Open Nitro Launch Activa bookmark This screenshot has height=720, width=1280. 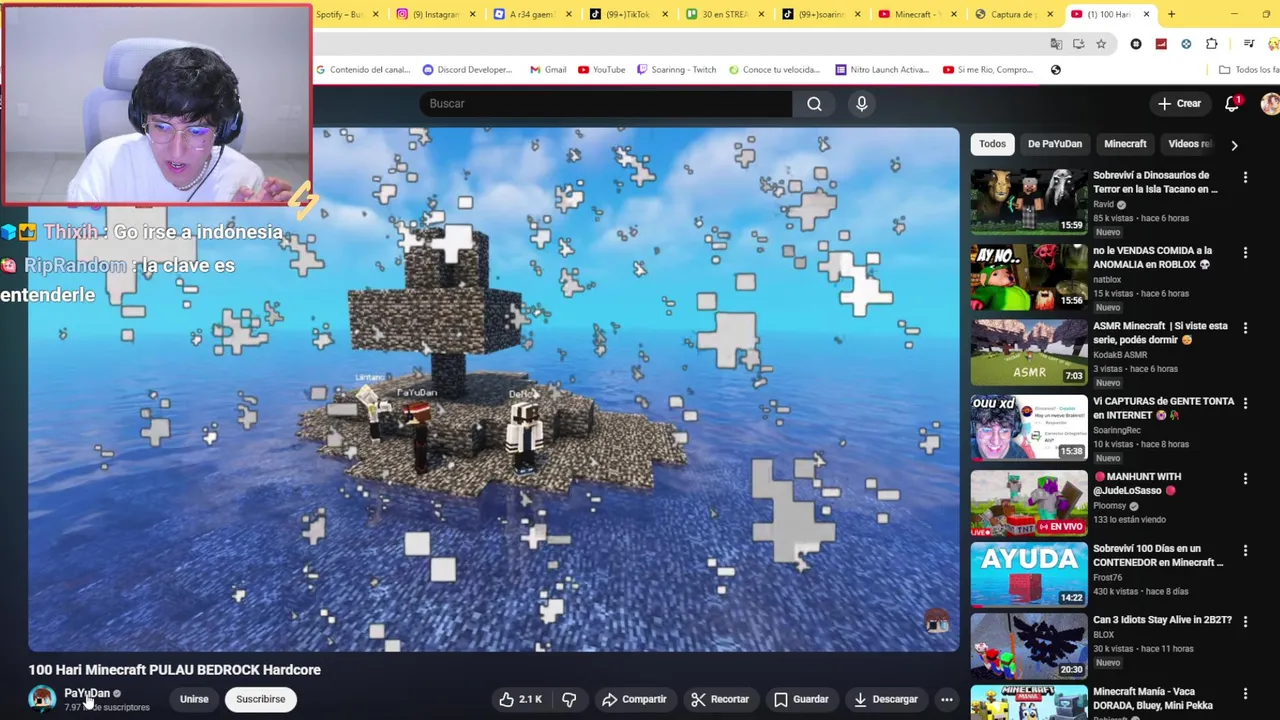coord(883,70)
